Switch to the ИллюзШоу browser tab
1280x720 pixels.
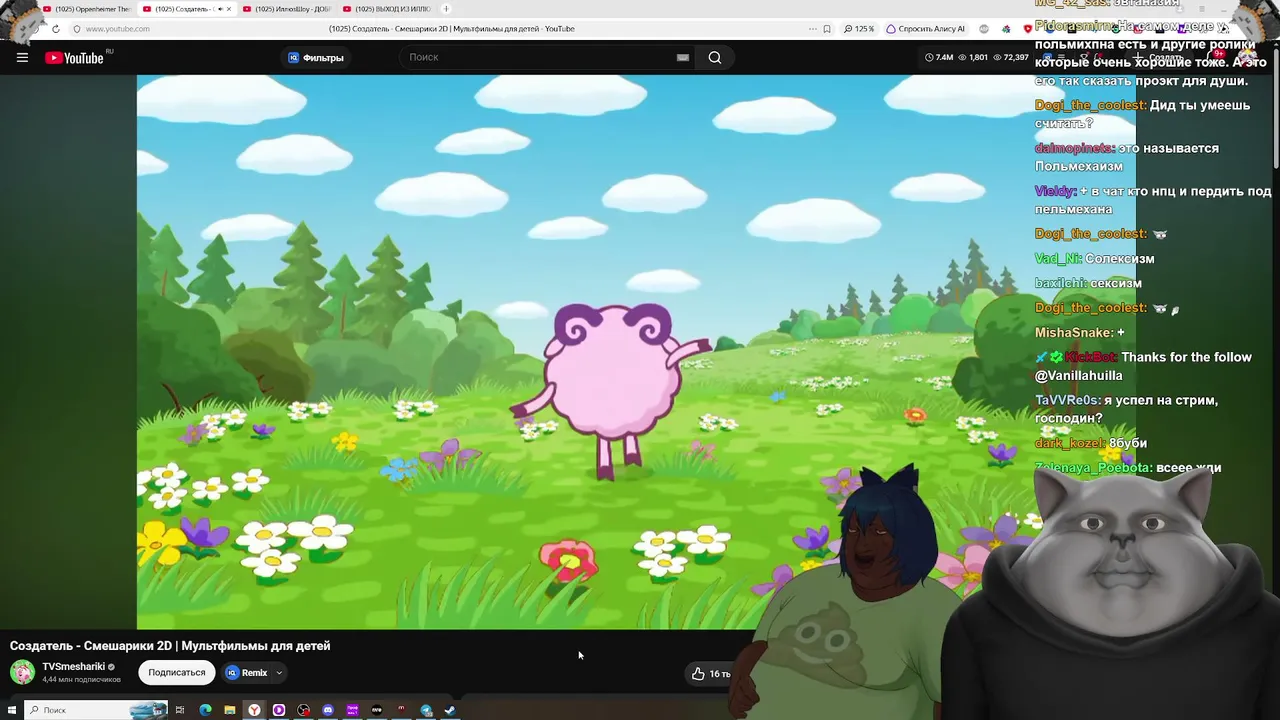click(287, 9)
